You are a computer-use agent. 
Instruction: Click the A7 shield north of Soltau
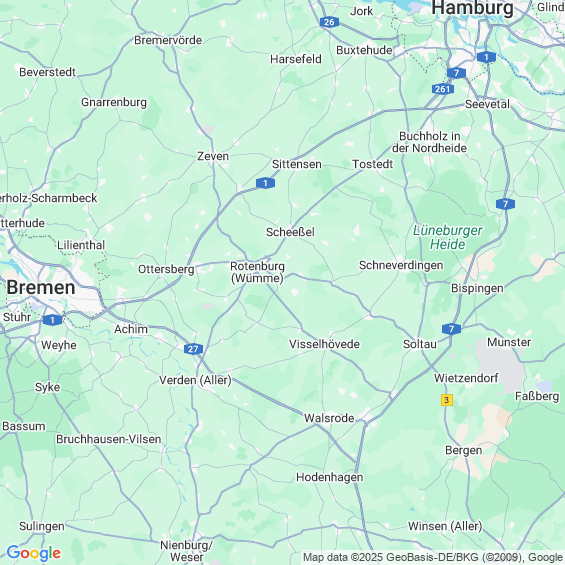pos(451,329)
